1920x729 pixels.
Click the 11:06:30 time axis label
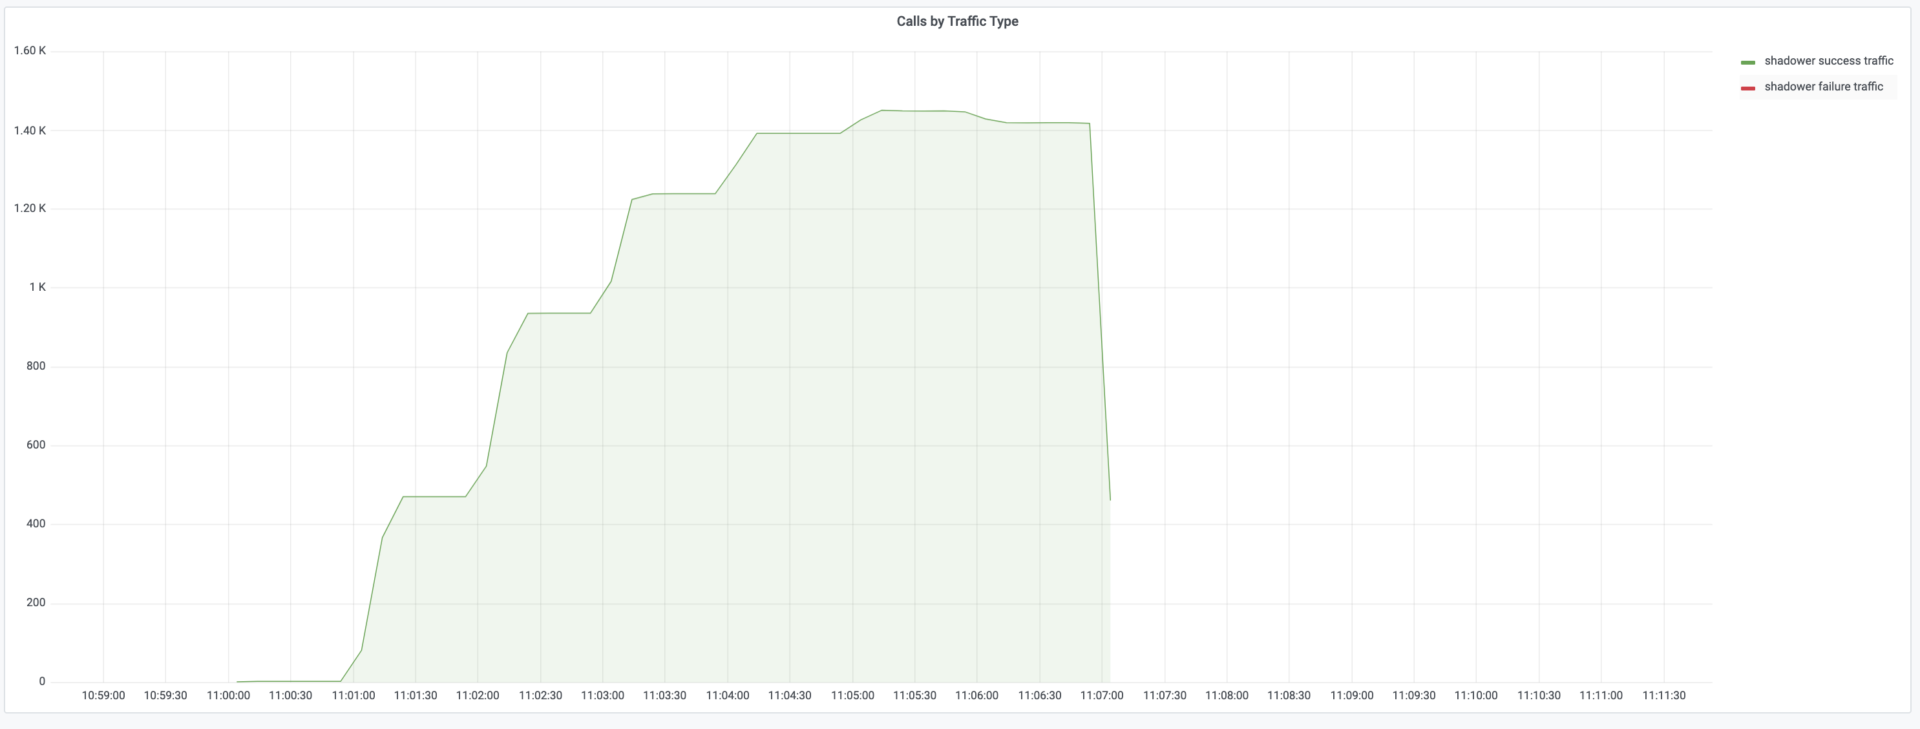(1040, 696)
